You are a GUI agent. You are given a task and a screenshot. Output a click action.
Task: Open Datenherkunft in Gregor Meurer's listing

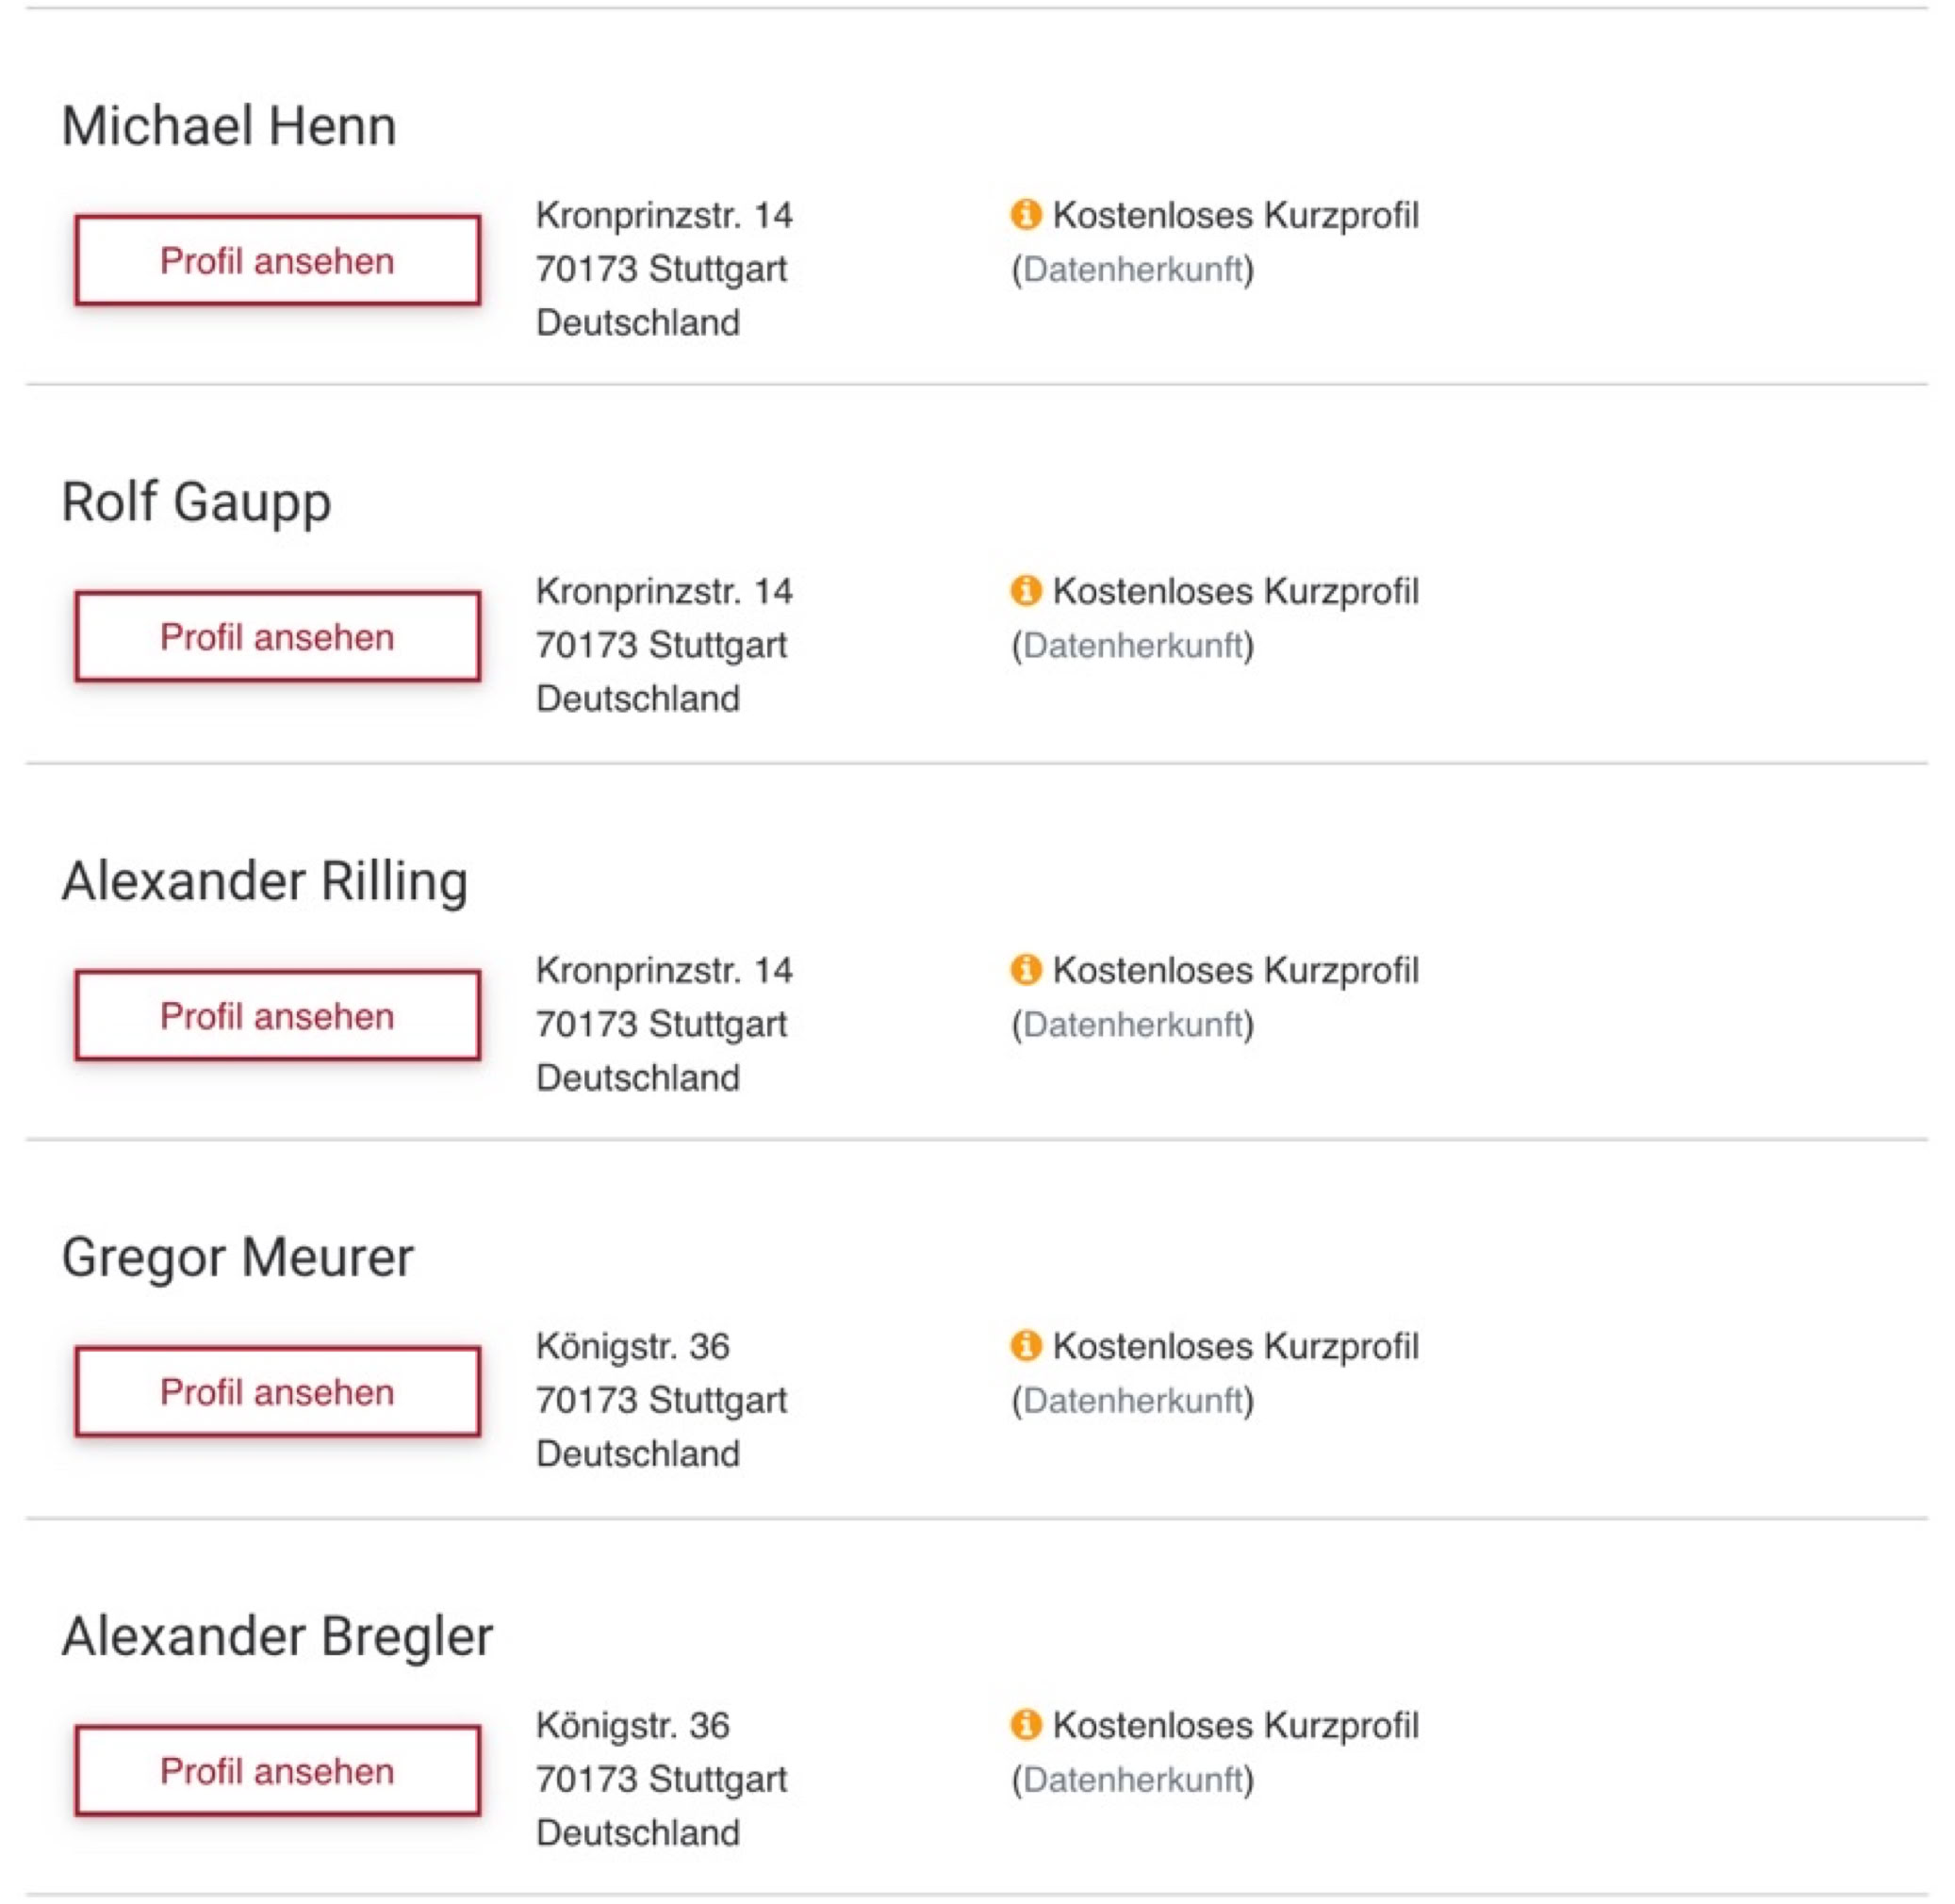pos(1132,1400)
